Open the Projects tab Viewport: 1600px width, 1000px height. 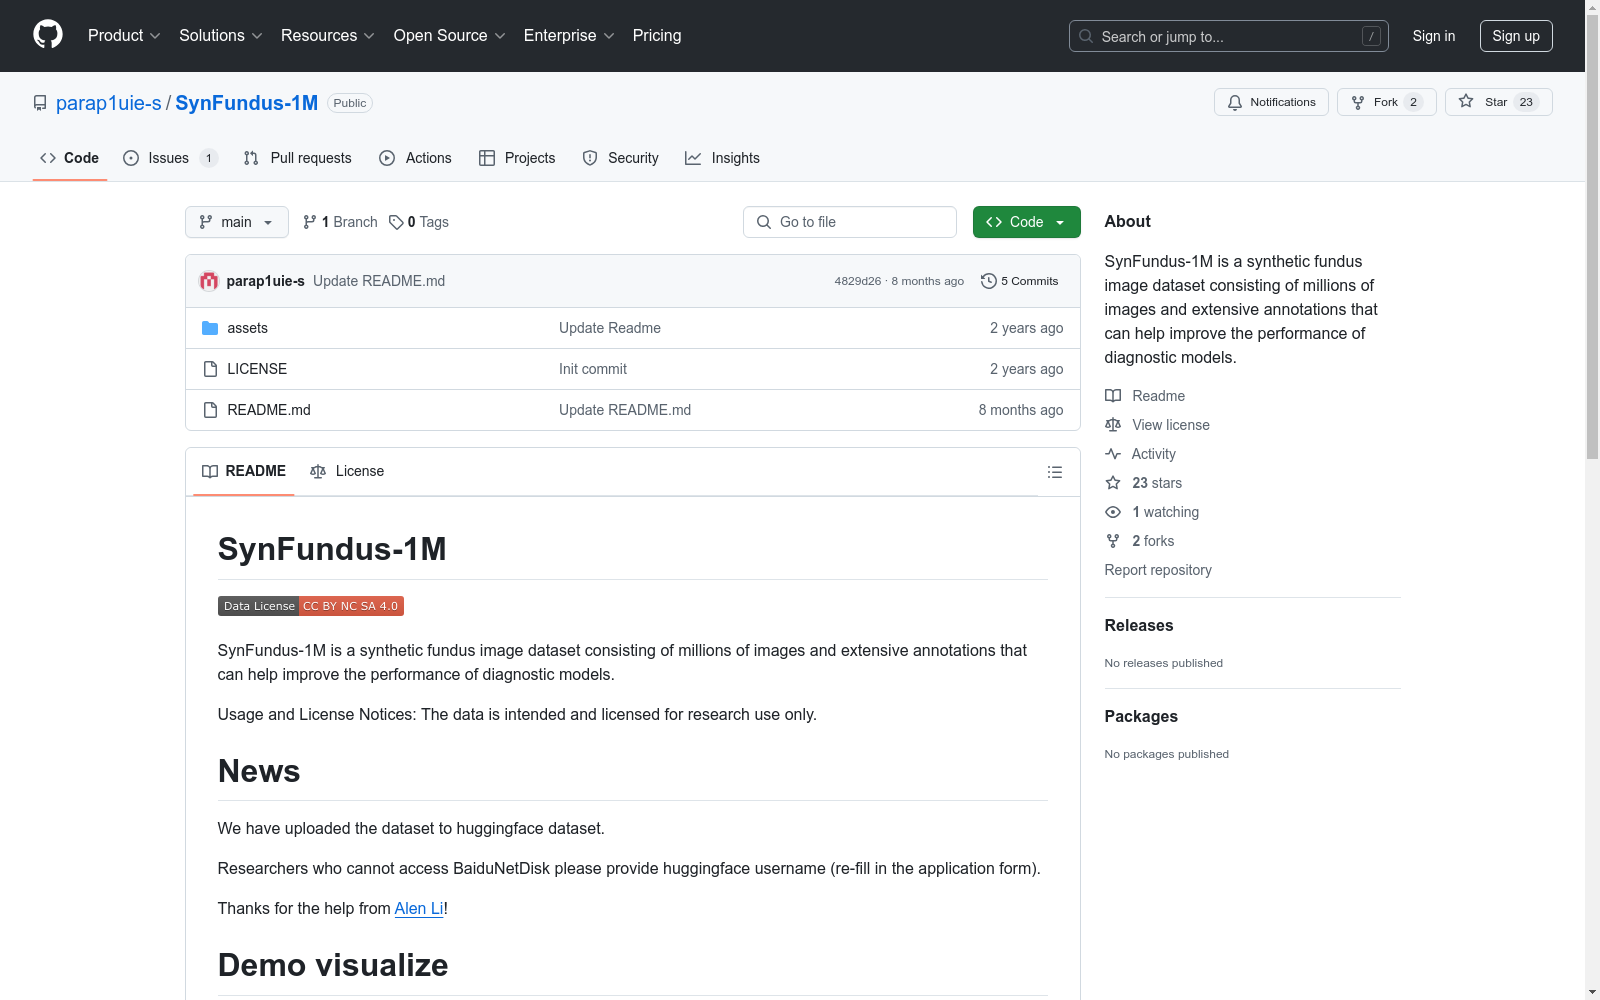point(517,158)
